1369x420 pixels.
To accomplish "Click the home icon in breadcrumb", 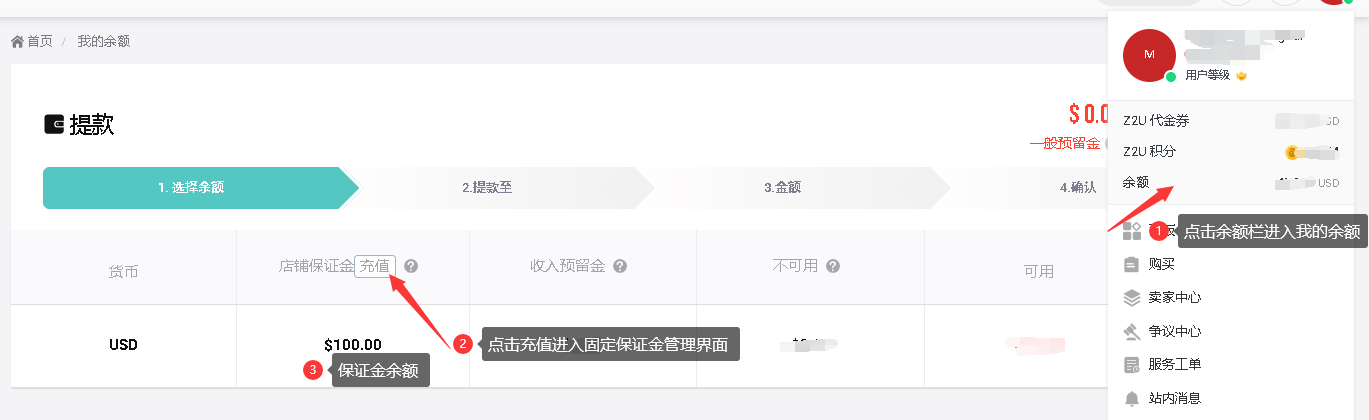I will pos(17,42).
